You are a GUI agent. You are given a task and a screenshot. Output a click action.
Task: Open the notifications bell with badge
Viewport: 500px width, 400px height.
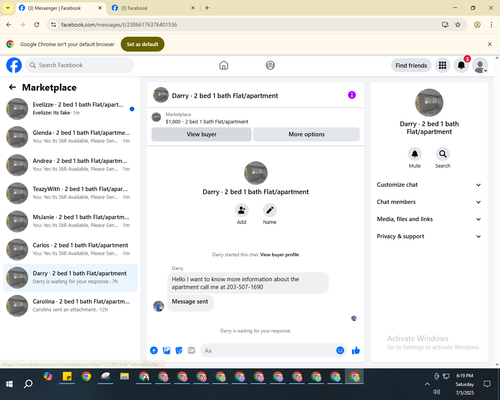pos(461,65)
